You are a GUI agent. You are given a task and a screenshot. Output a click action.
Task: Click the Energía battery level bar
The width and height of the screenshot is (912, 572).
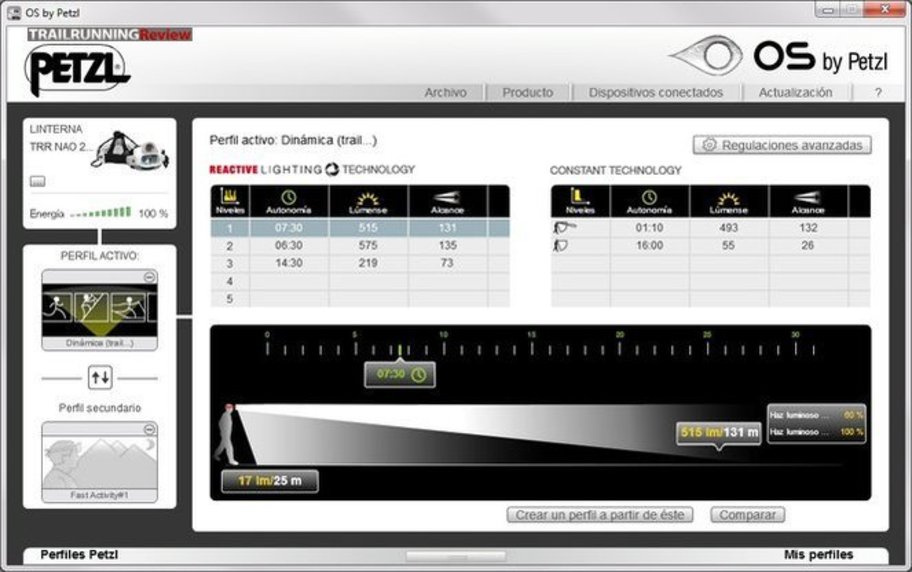coord(101,213)
